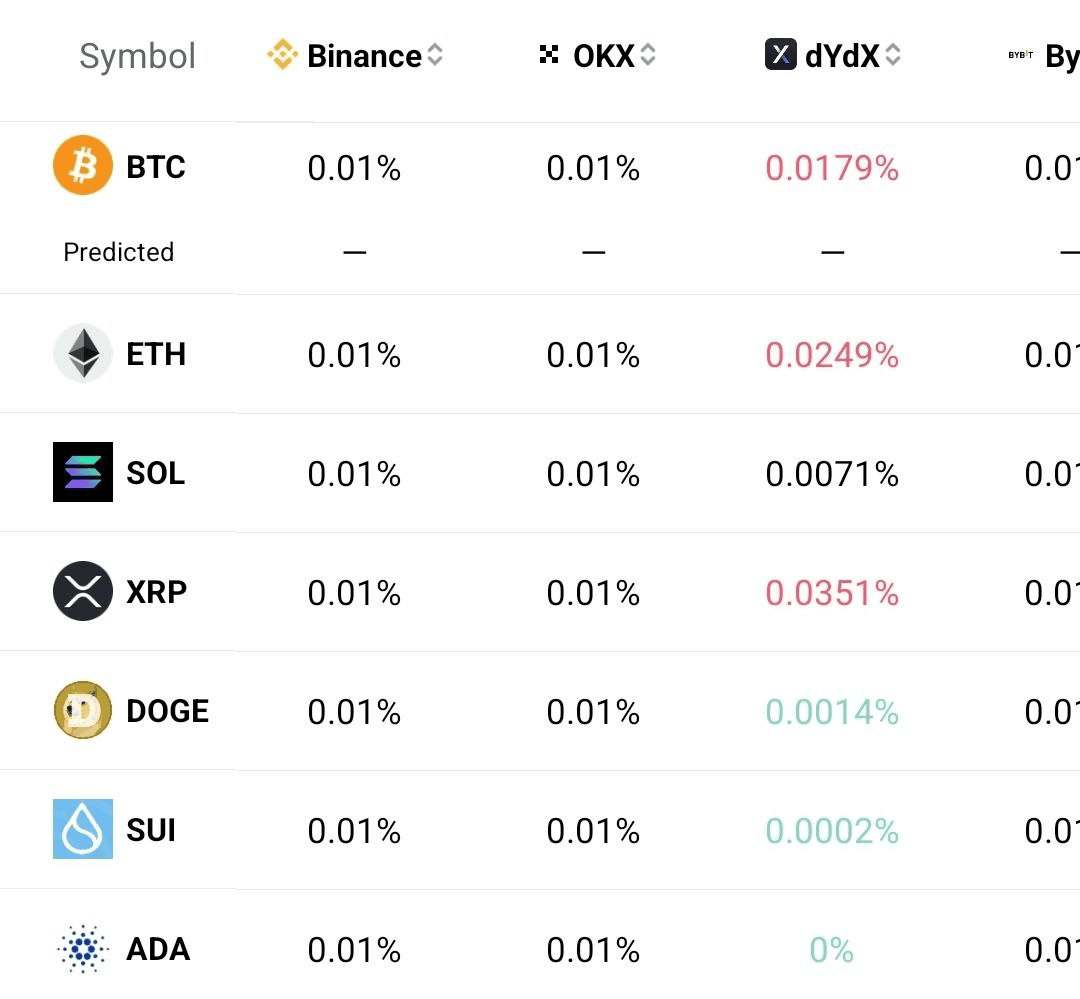Click the XRP coin icon
1080x999 pixels.
click(83, 591)
